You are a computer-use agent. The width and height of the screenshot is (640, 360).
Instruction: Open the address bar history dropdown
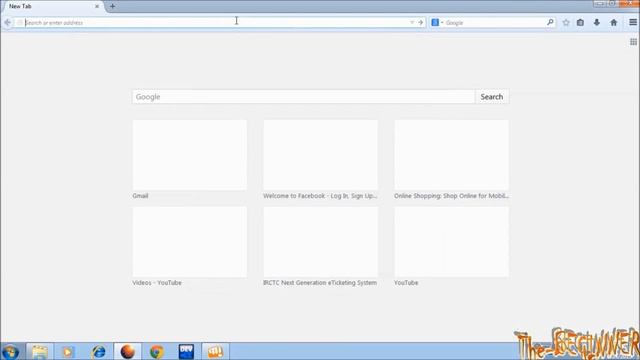[412, 22]
